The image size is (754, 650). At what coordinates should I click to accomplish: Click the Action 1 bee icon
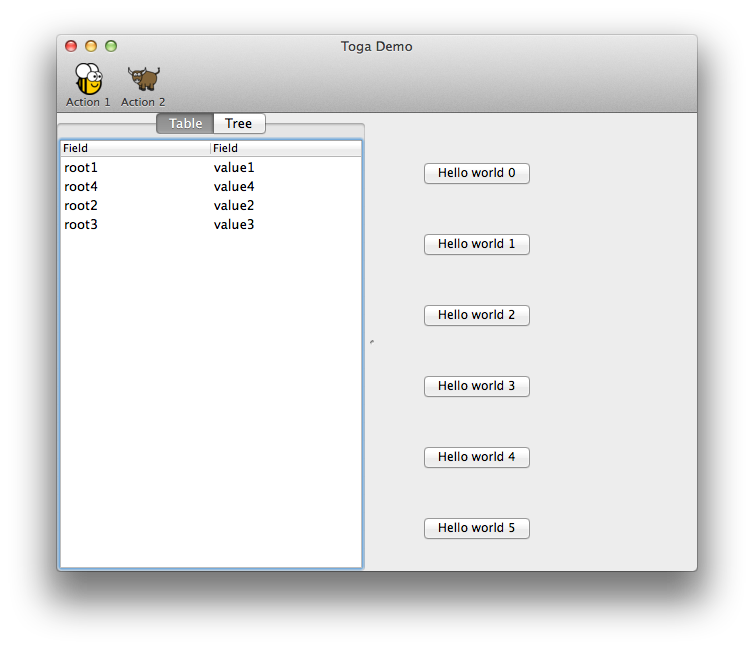click(x=88, y=79)
